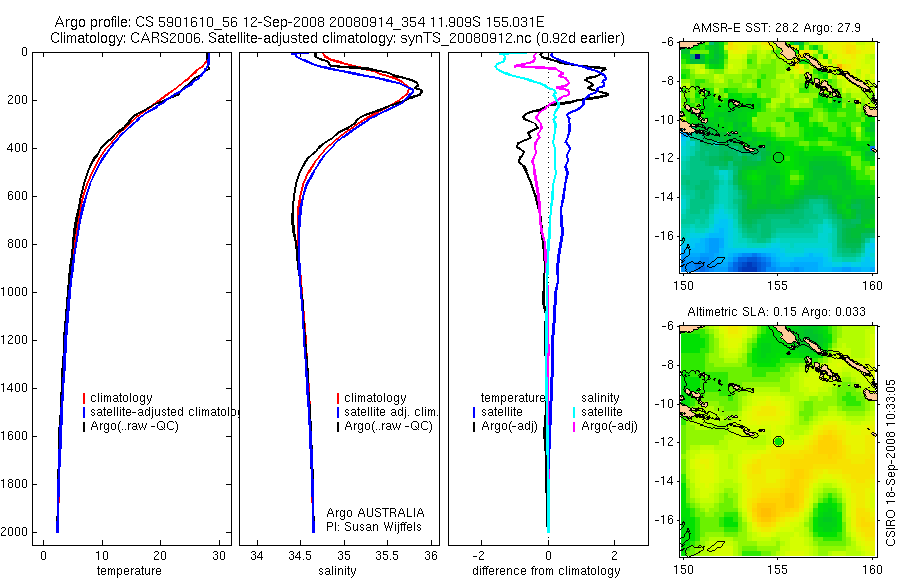Click 'Argo(..raw -QC)' legend entry in salinity plot
The image size is (900, 580).
[386, 426]
